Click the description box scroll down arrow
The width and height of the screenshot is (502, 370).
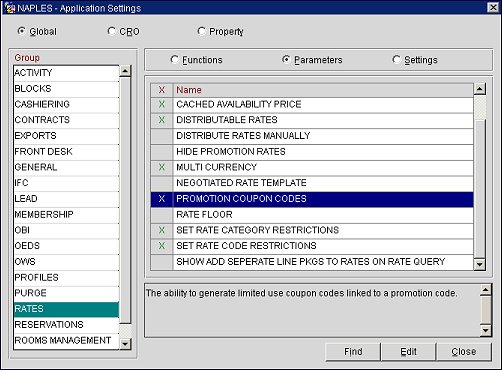(486, 331)
